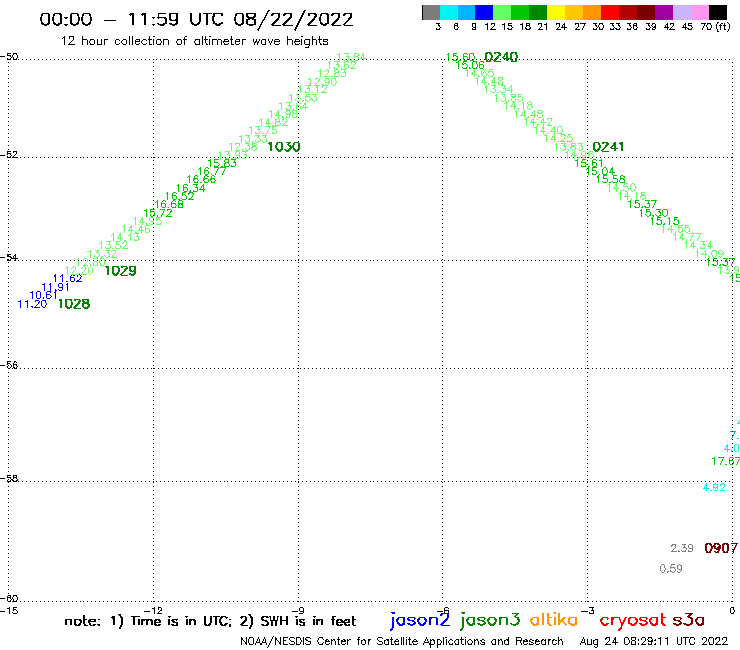Click the wave height value '15.72'
This screenshot has width=740, height=650.
pos(158,213)
